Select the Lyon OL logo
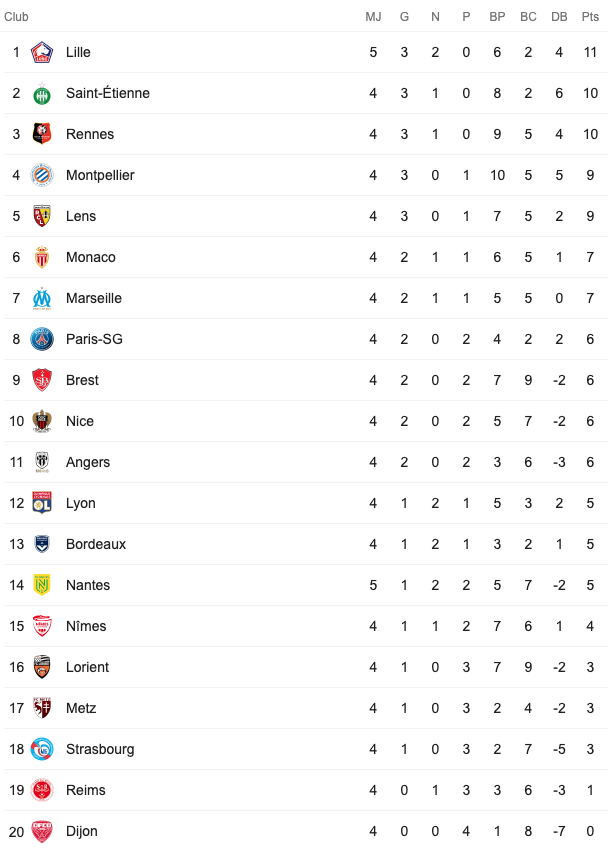 pyautogui.click(x=42, y=503)
